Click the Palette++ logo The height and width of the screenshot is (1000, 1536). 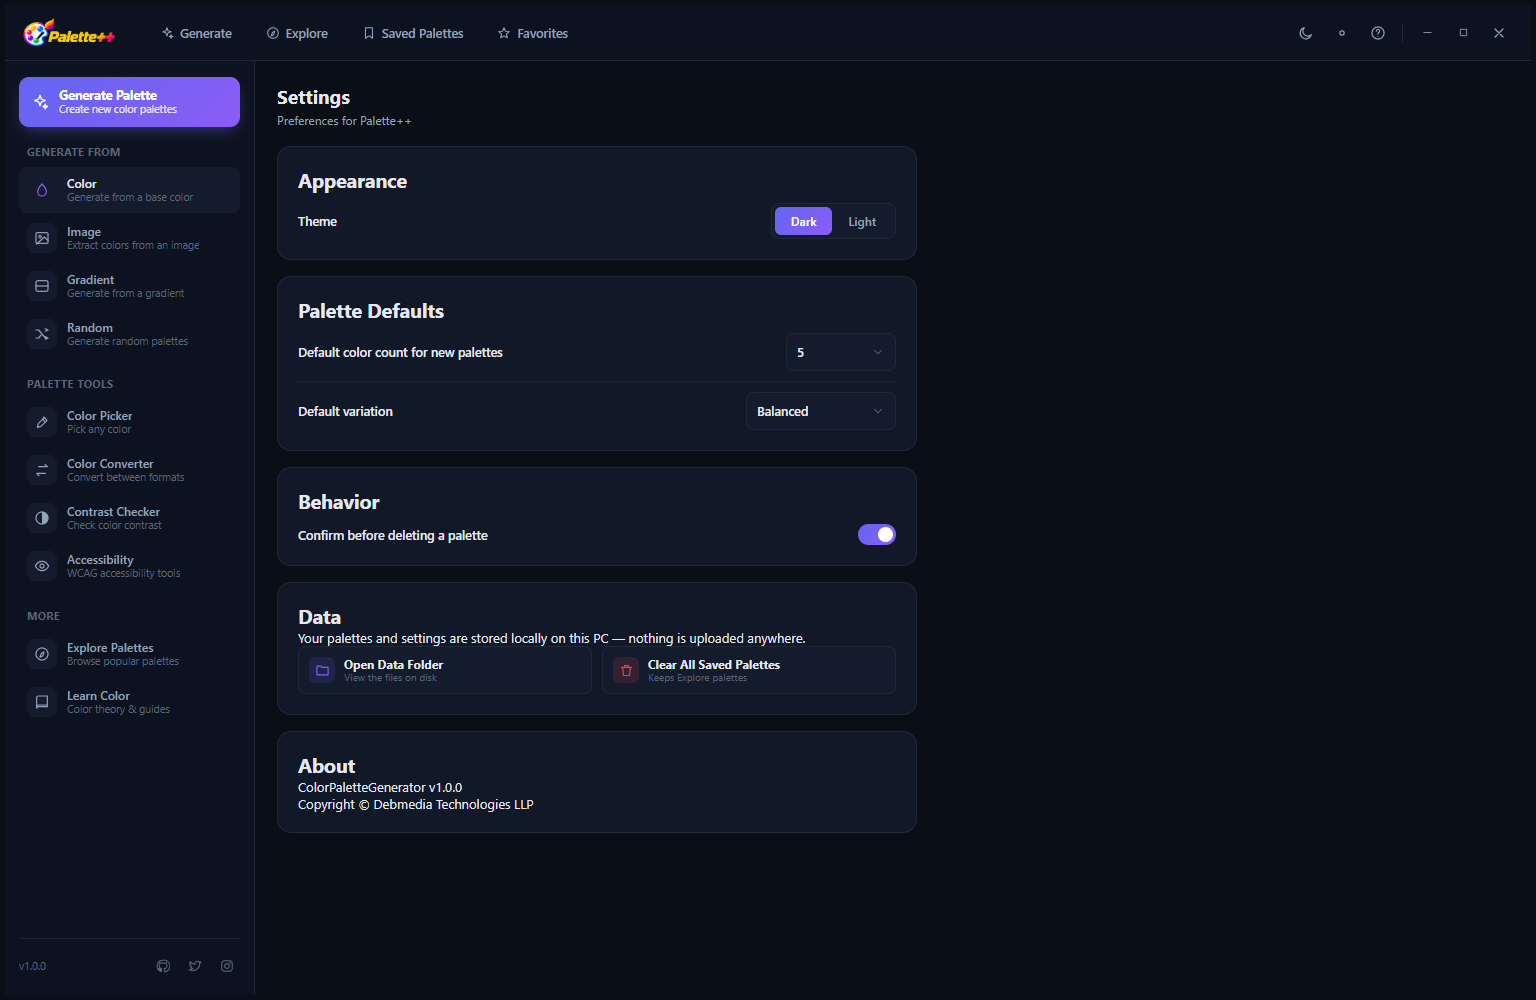pyautogui.click(x=69, y=33)
